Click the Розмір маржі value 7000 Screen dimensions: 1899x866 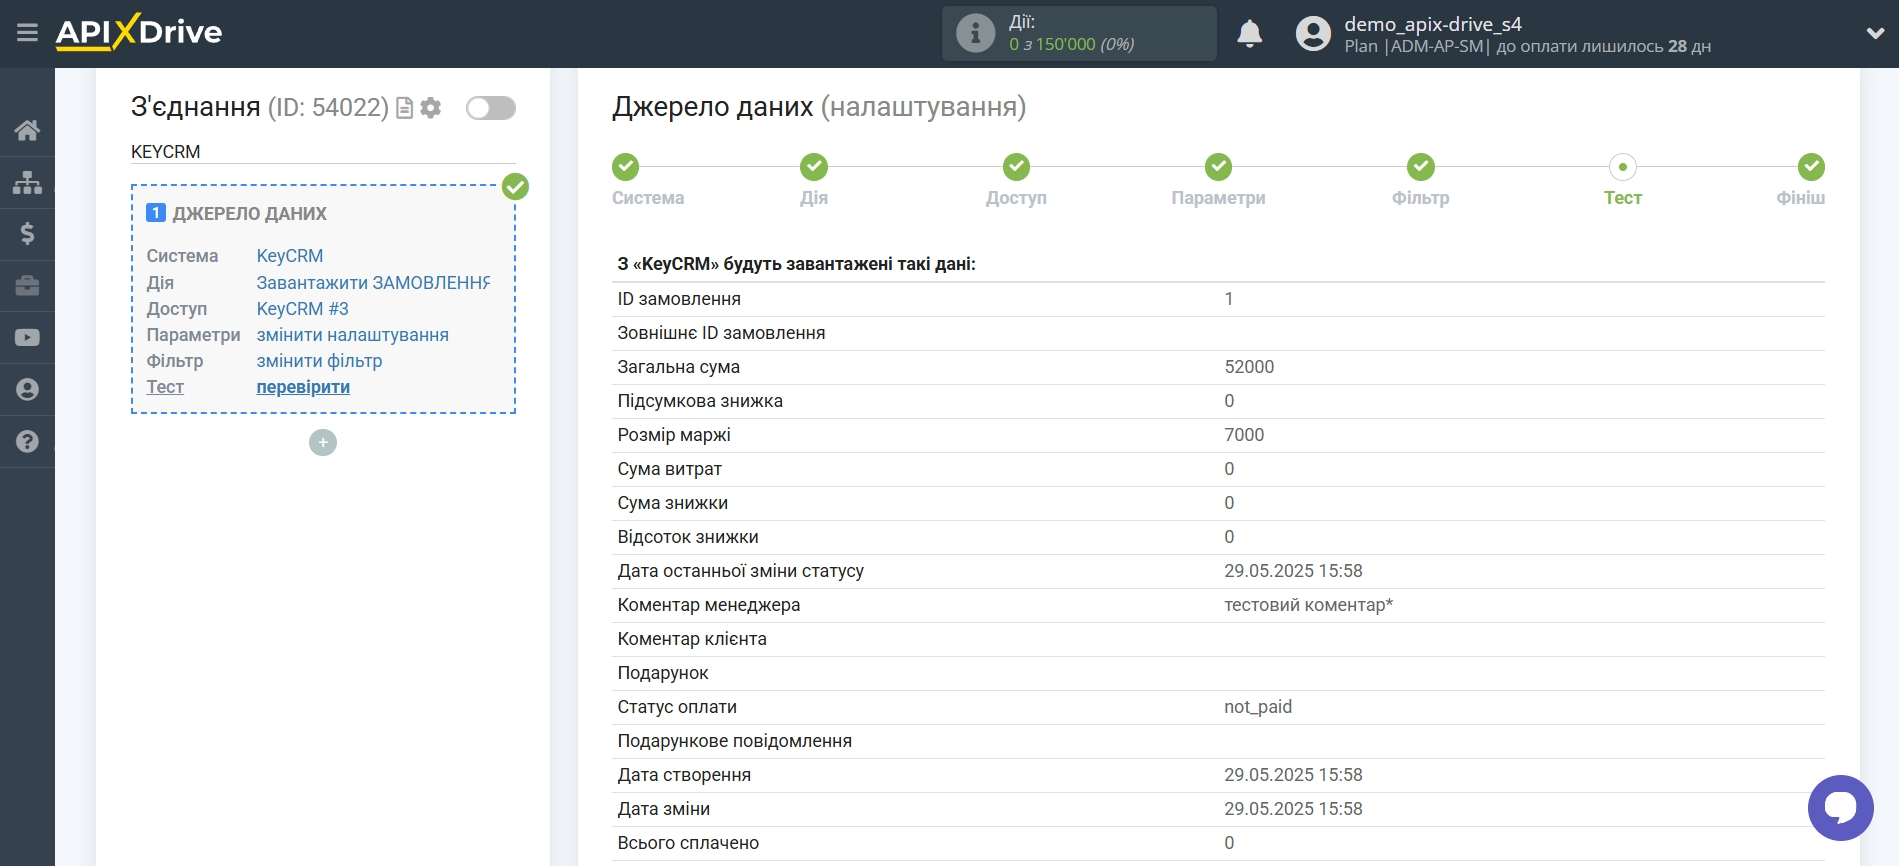(1244, 435)
